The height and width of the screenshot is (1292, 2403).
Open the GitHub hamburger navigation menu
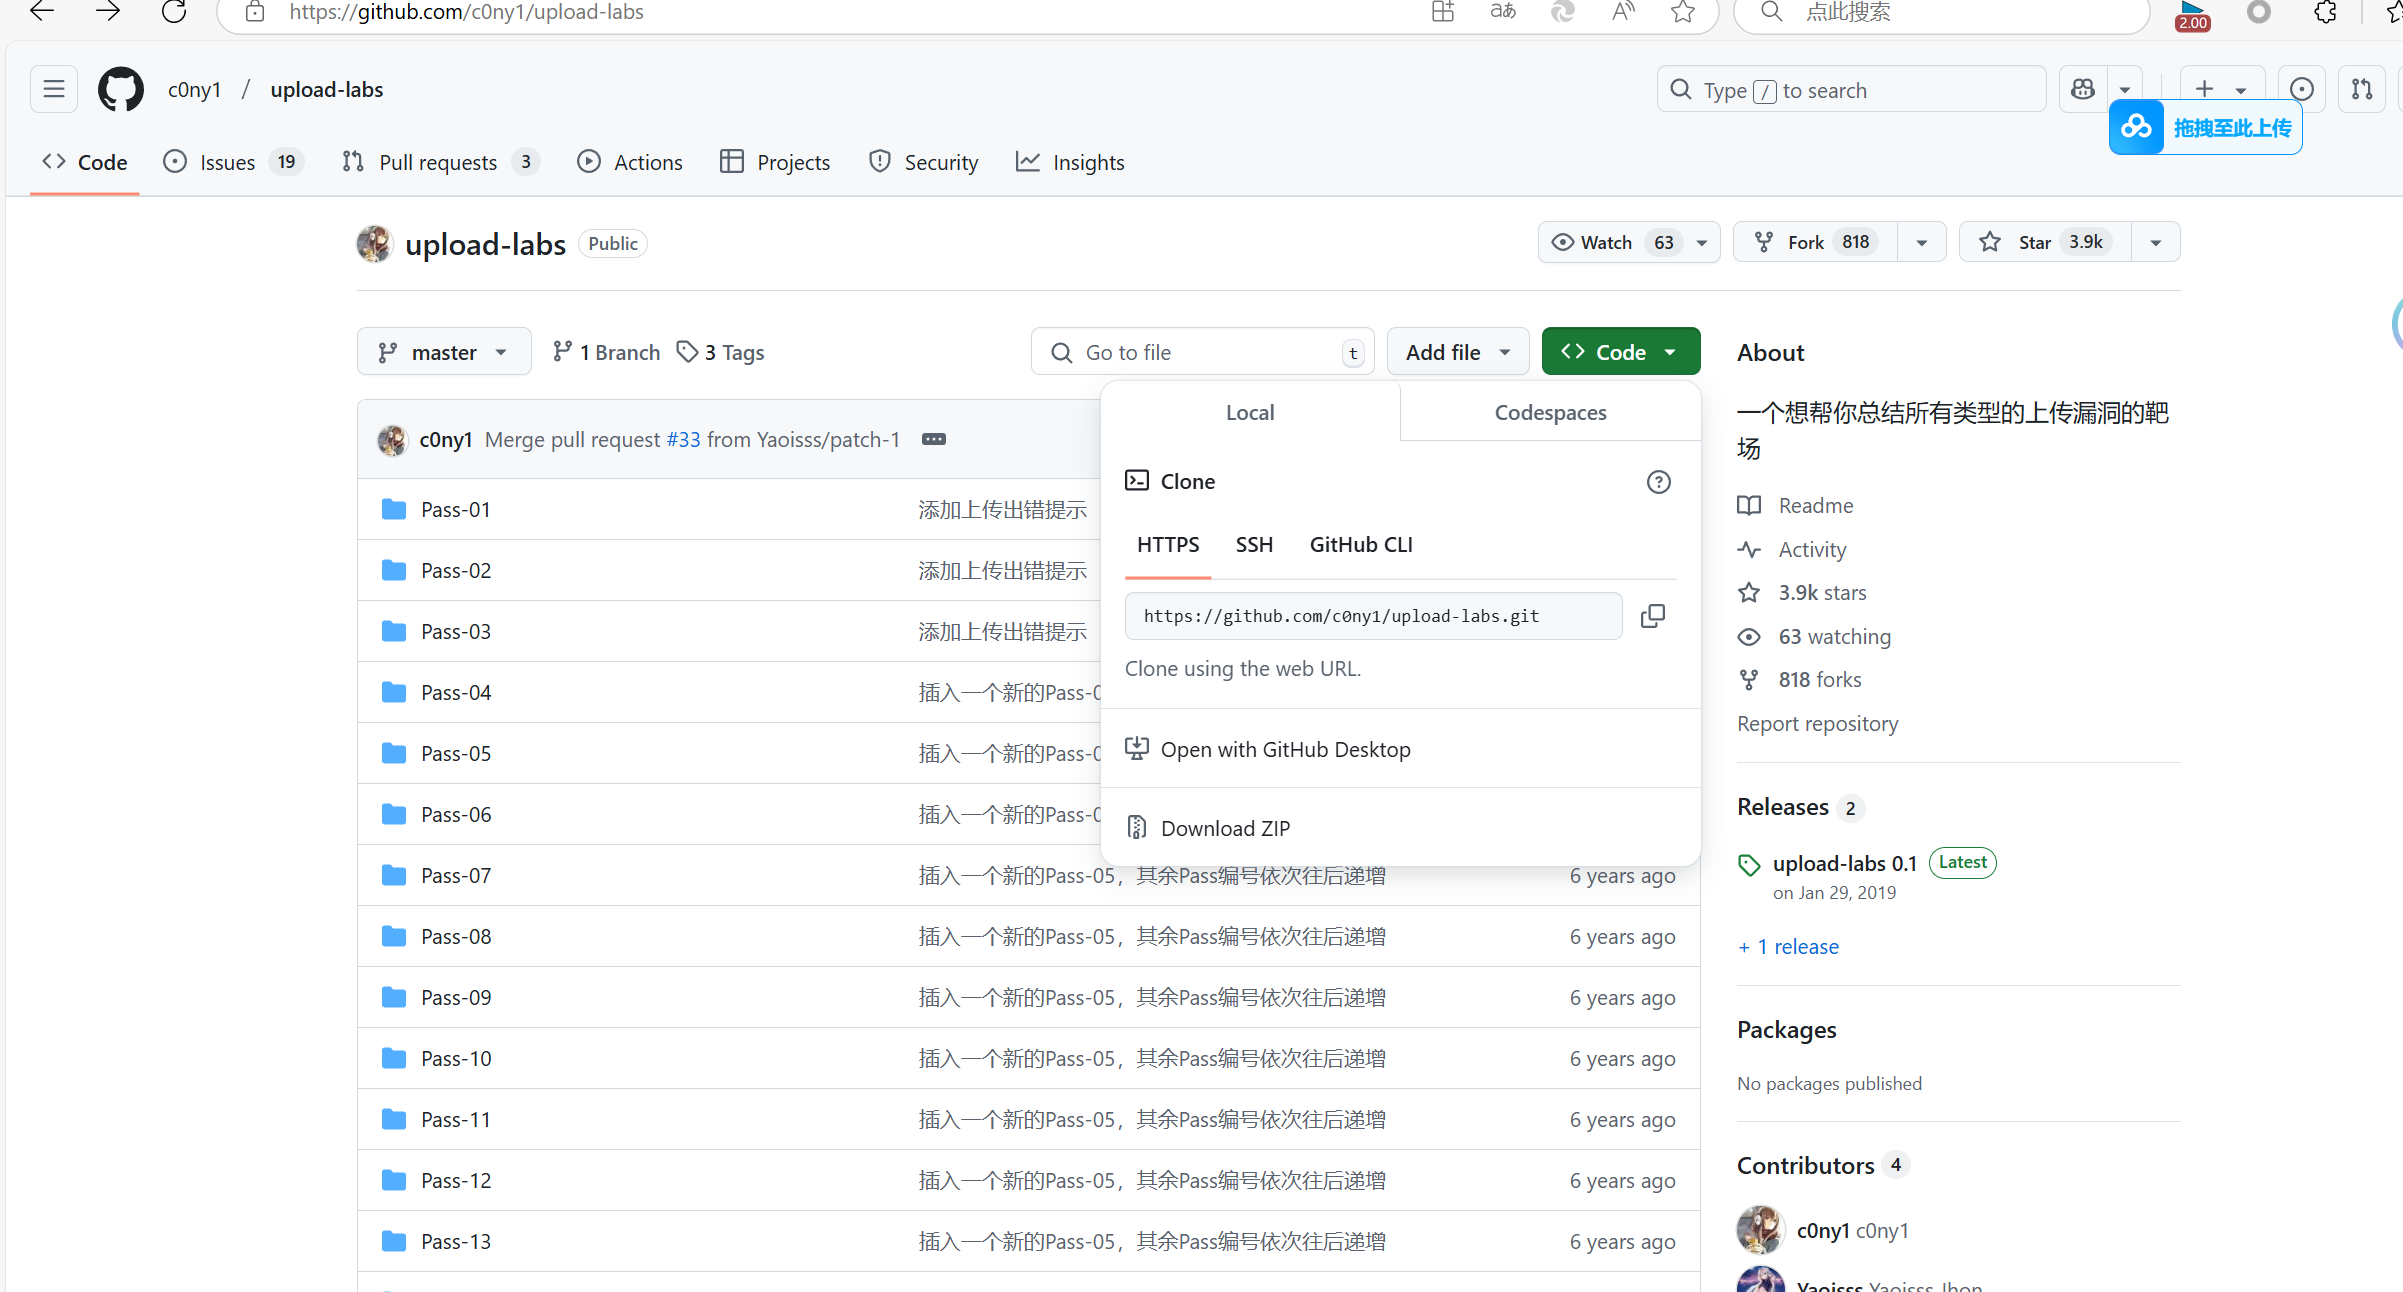pos(54,90)
